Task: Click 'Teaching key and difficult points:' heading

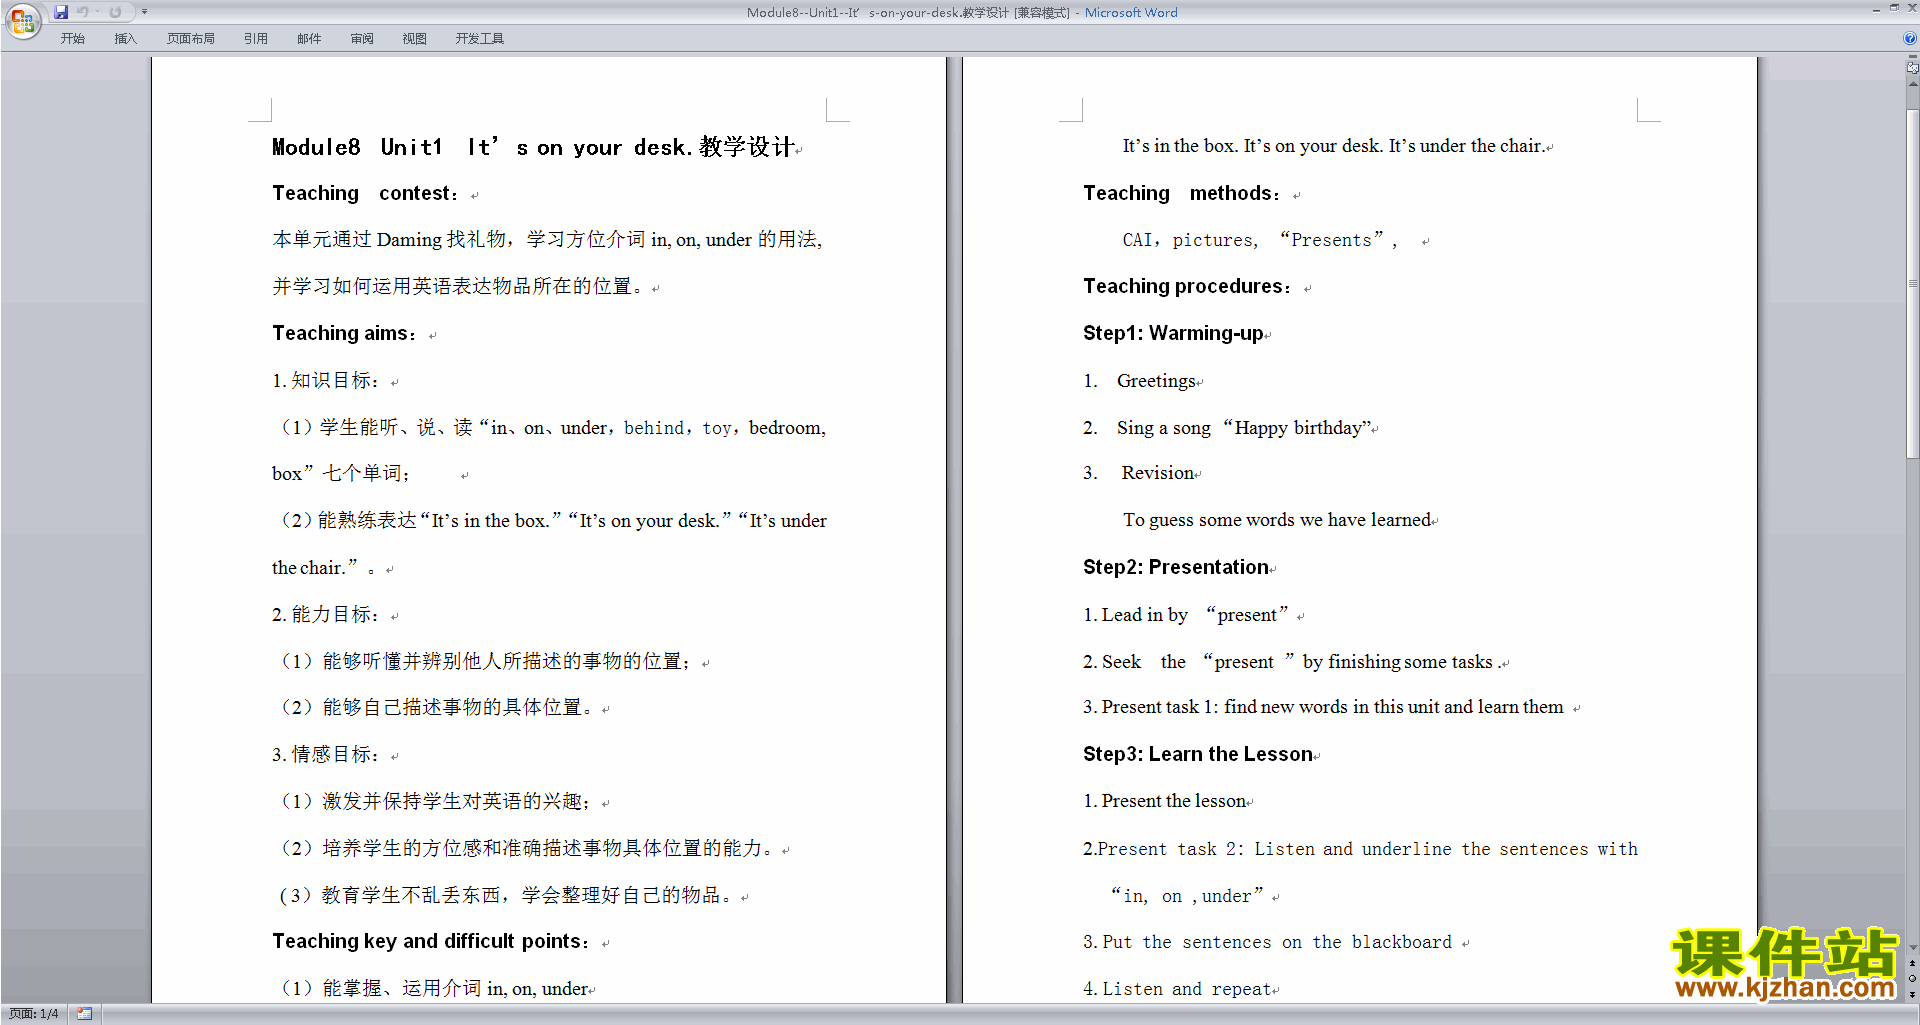Action: click(432, 941)
